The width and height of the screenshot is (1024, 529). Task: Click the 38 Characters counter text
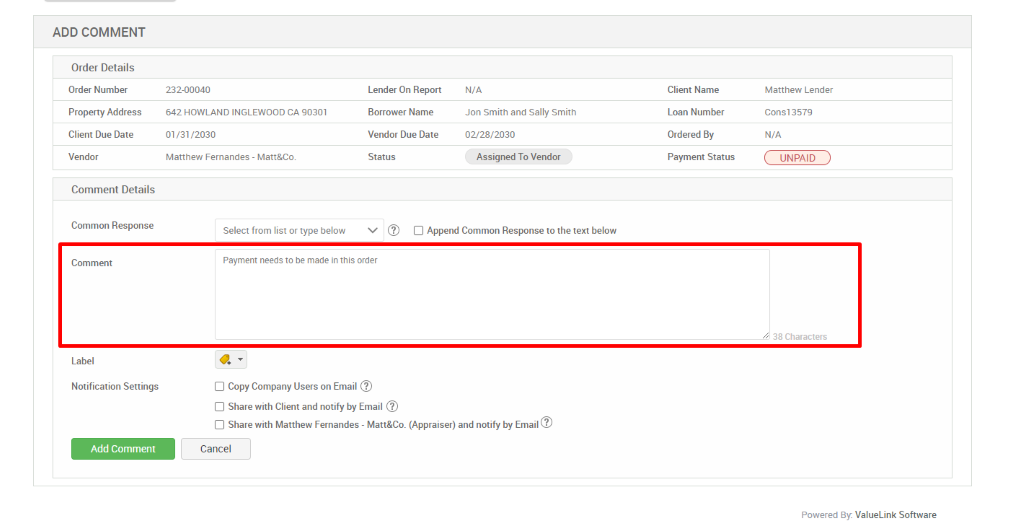(799, 337)
